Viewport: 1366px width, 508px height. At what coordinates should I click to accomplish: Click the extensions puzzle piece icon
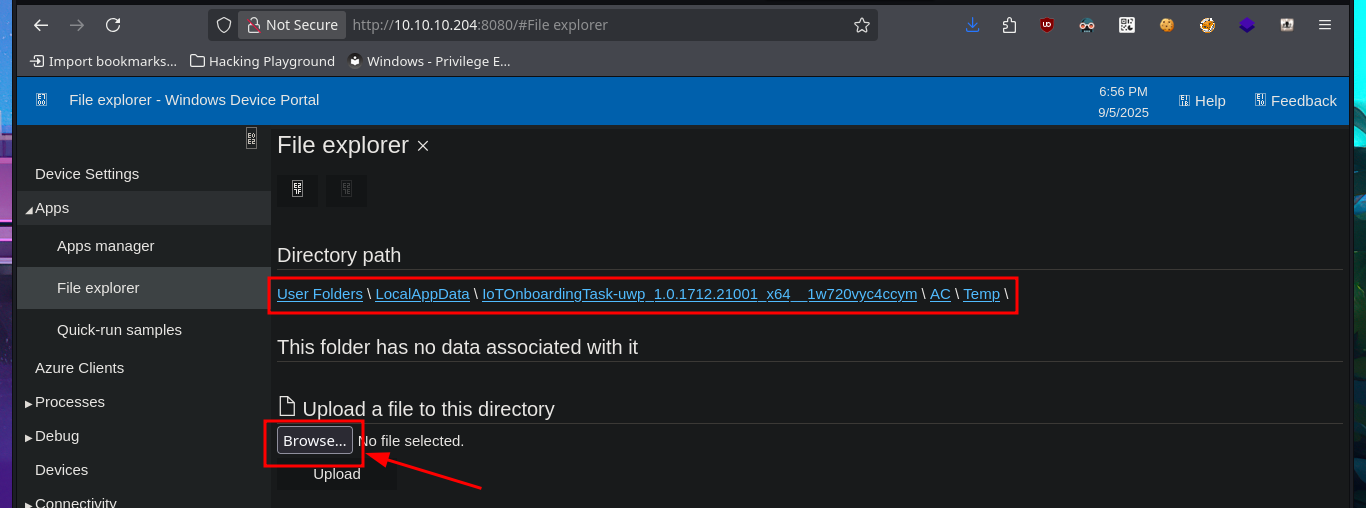pyautogui.click(x=1009, y=25)
